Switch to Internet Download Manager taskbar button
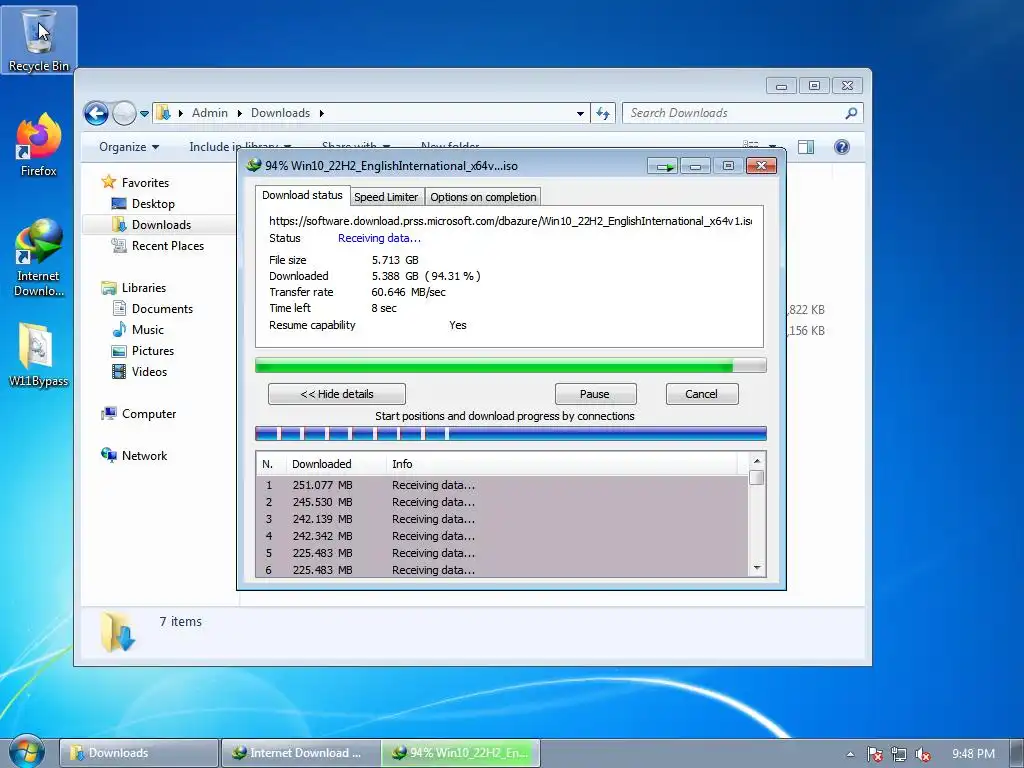This screenshot has height=768, width=1024. click(300, 753)
